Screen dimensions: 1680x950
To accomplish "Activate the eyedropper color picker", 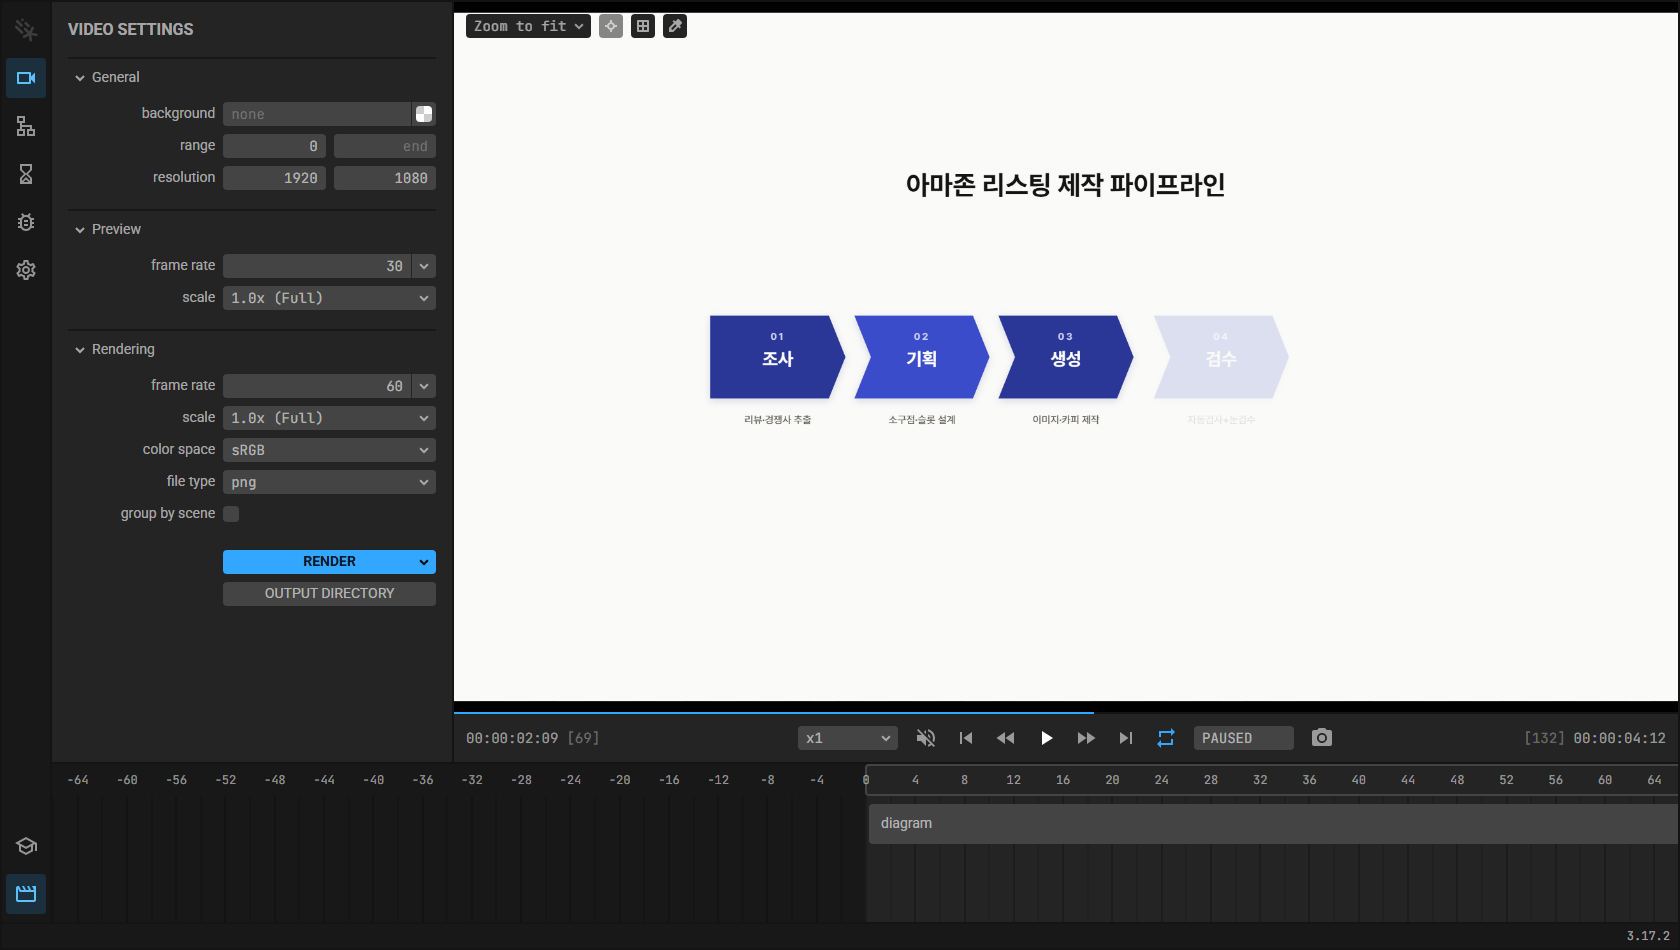I will tap(675, 26).
